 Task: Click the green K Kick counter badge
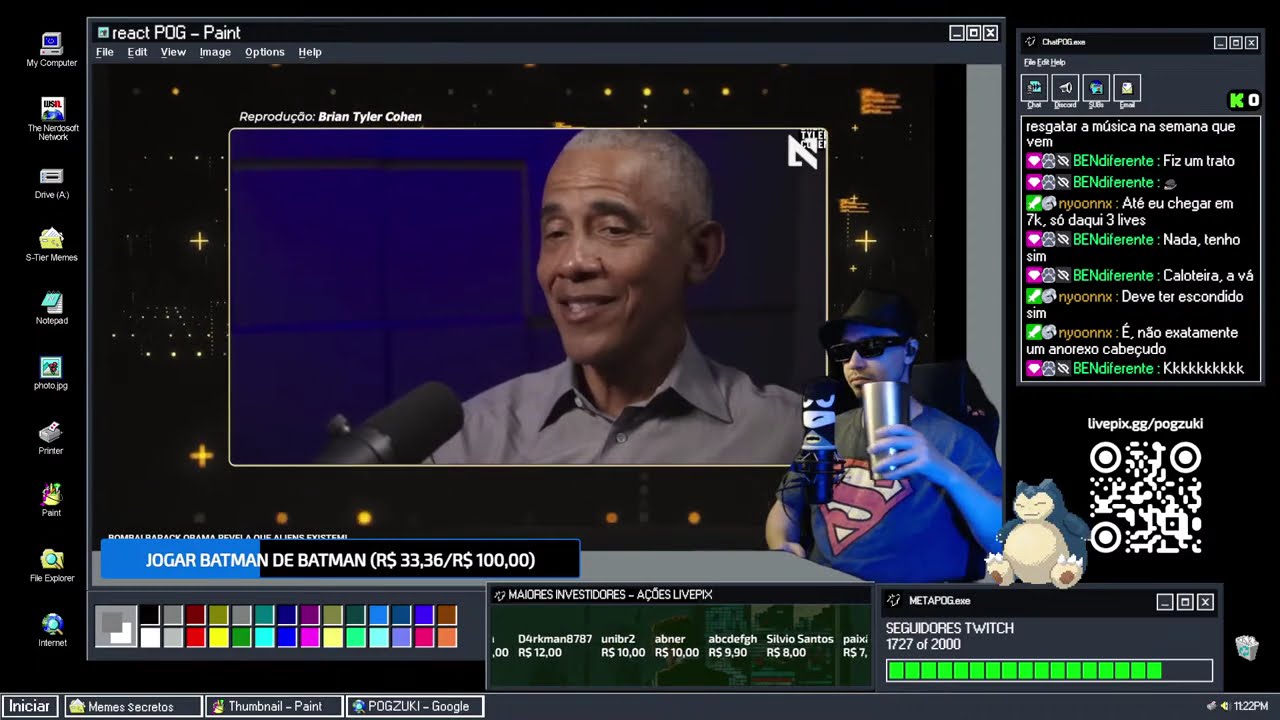click(x=1244, y=100)
